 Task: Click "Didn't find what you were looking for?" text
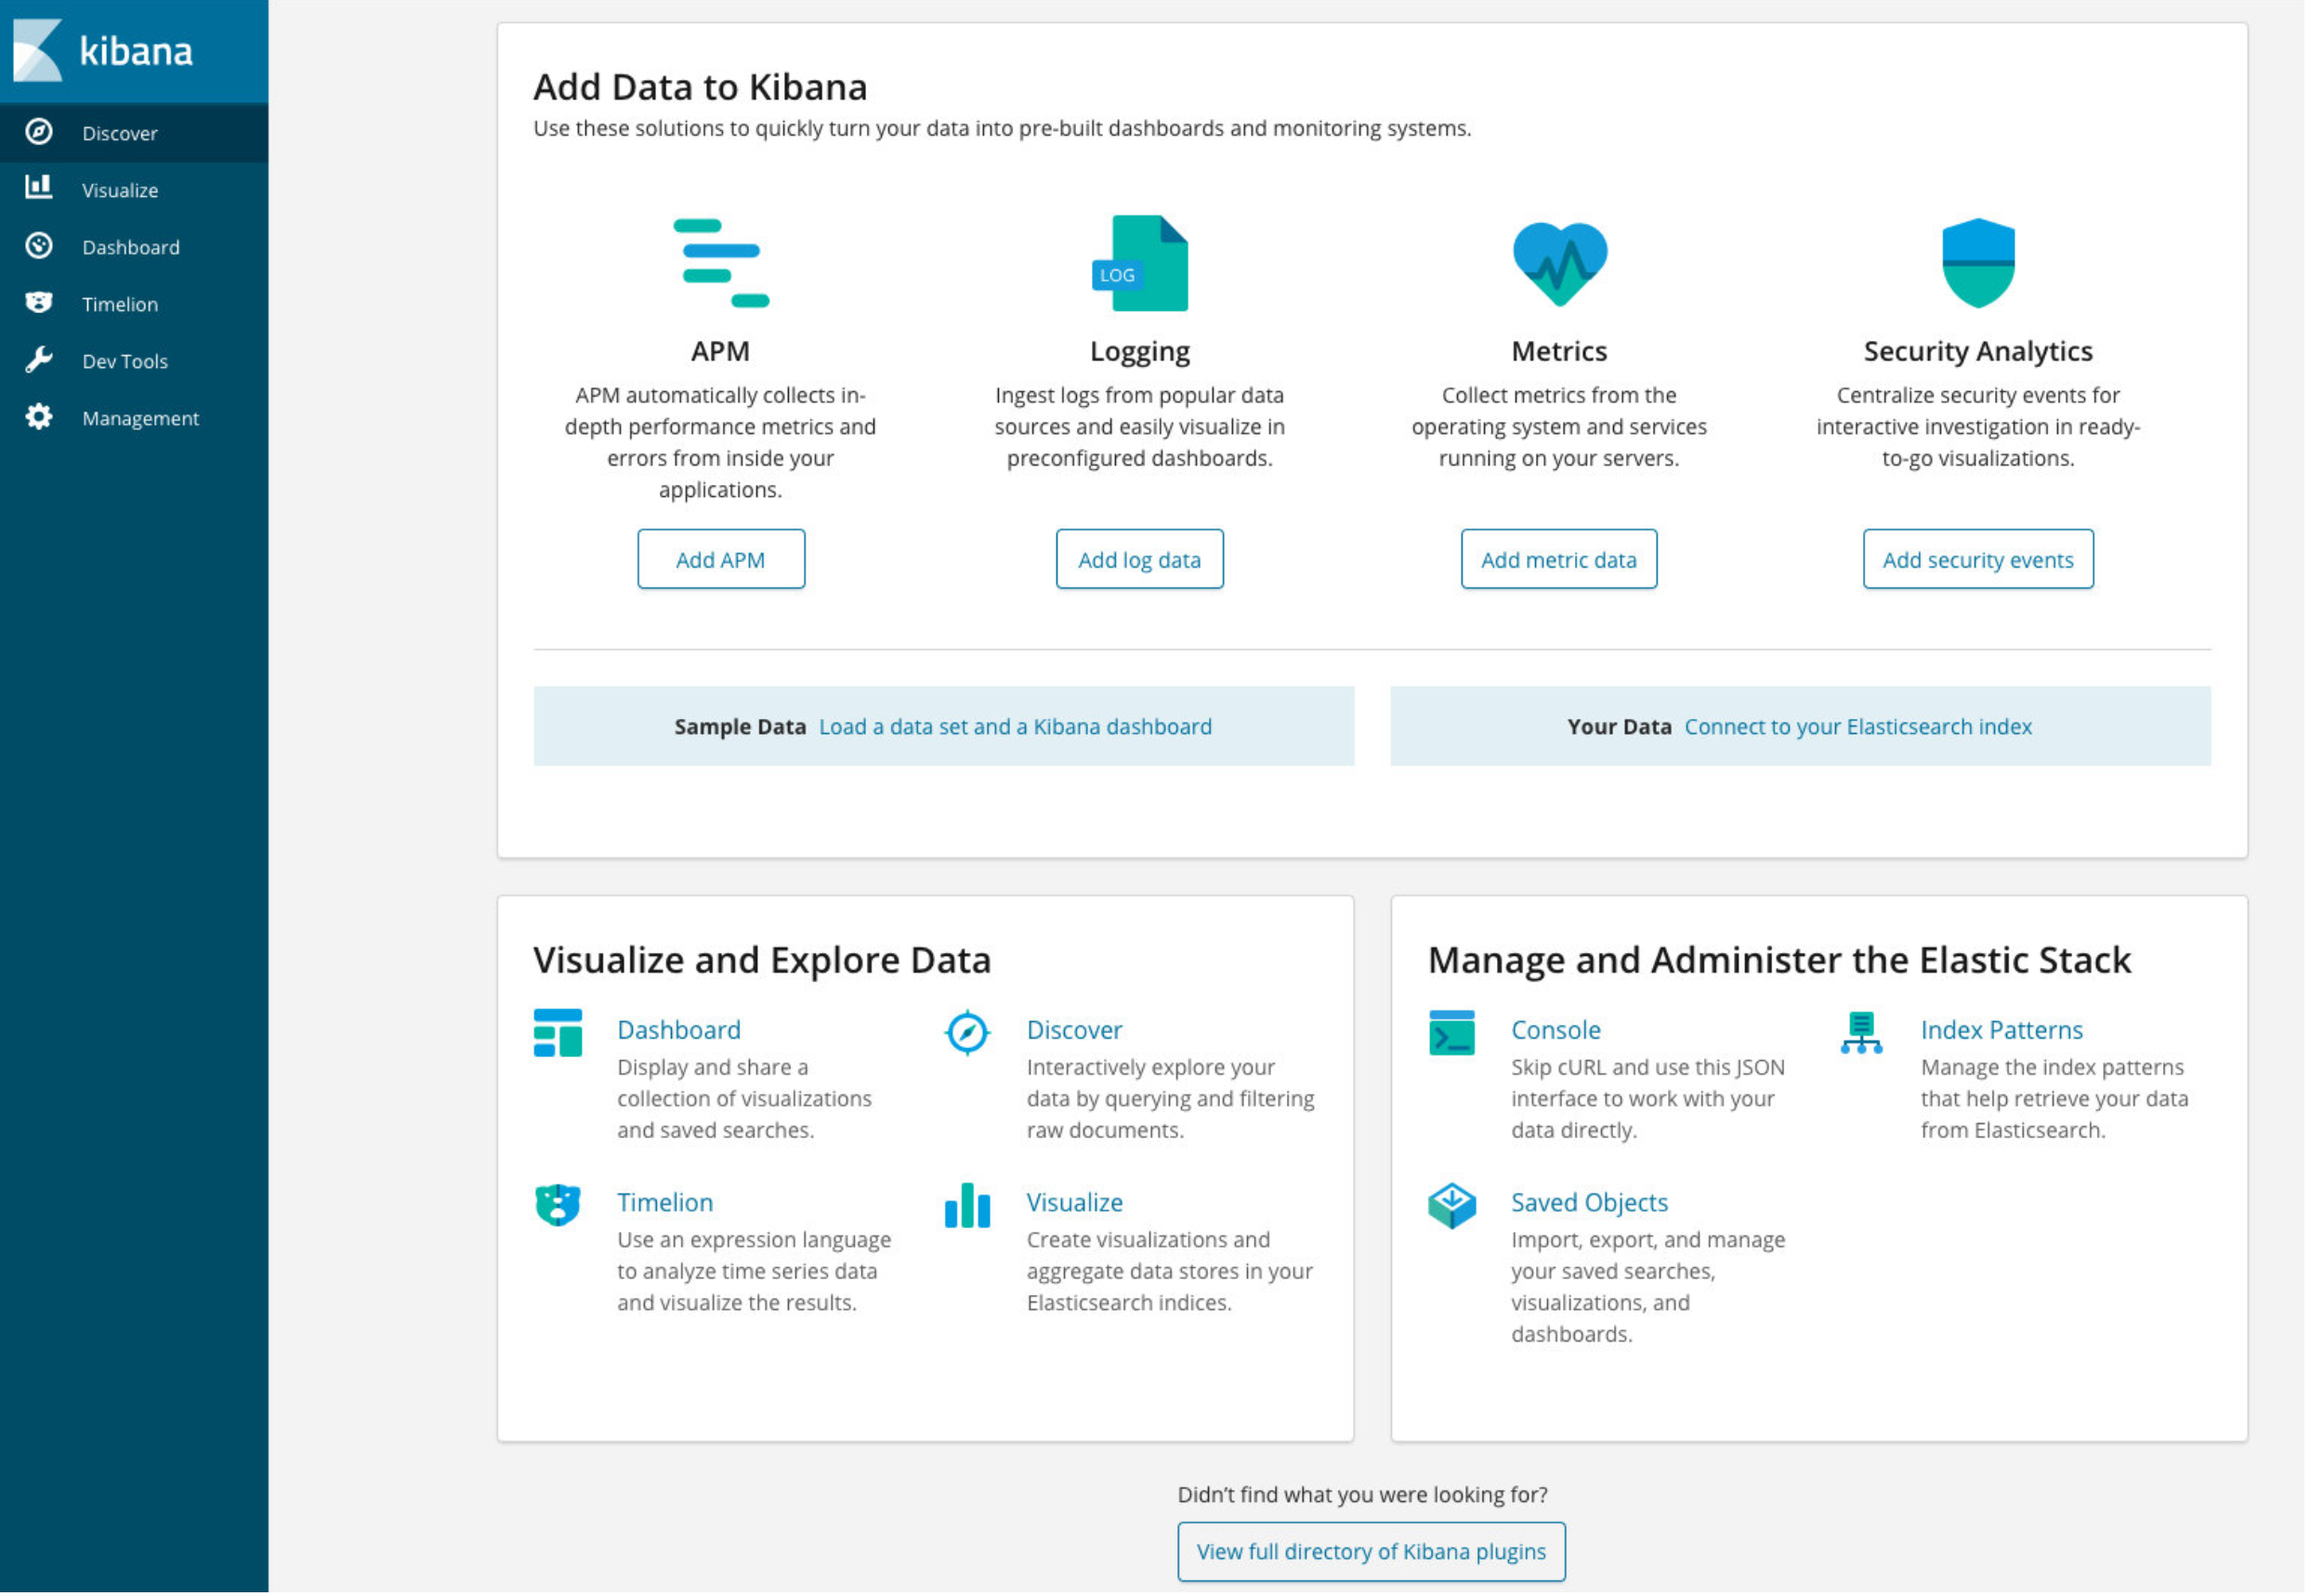tap(1365, 1496)
